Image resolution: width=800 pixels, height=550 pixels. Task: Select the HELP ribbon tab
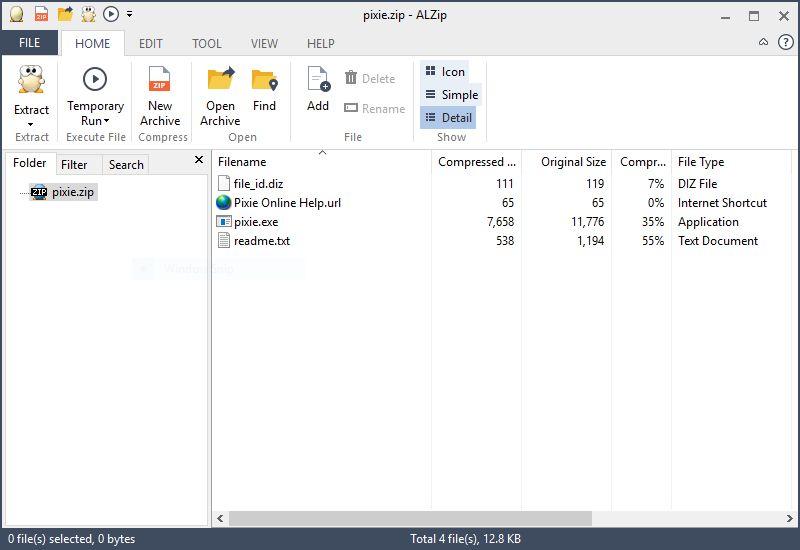(x=320, y=43)
